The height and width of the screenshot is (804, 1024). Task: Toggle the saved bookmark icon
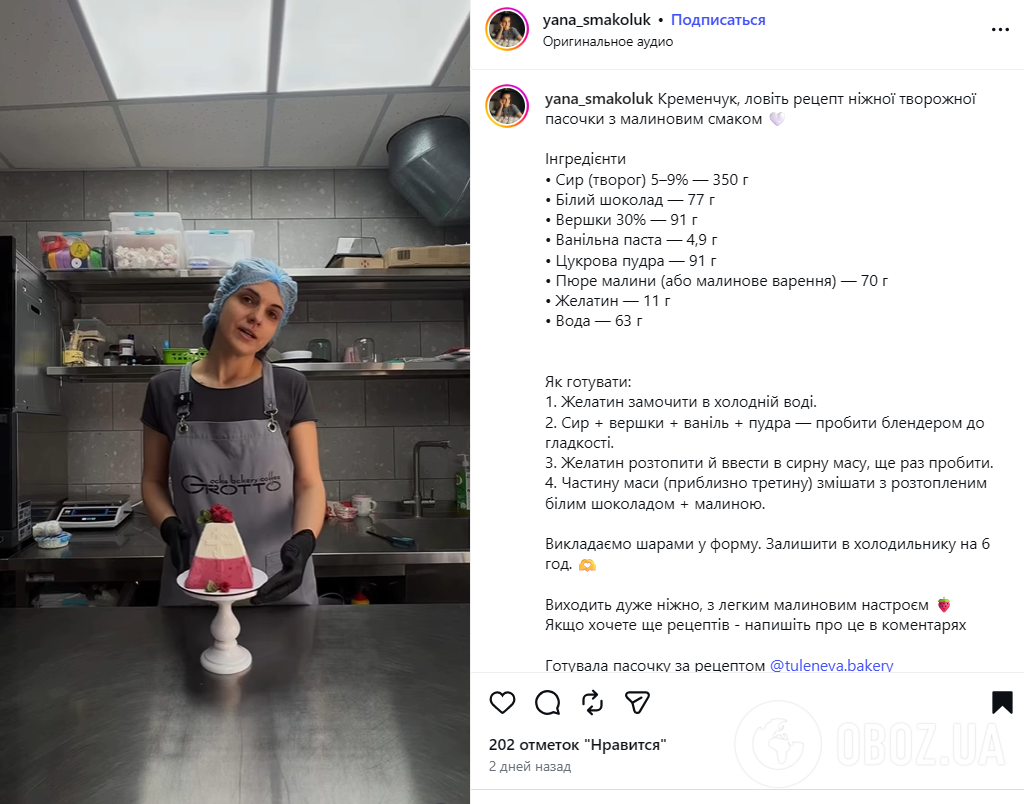(x=1002, y=702)
